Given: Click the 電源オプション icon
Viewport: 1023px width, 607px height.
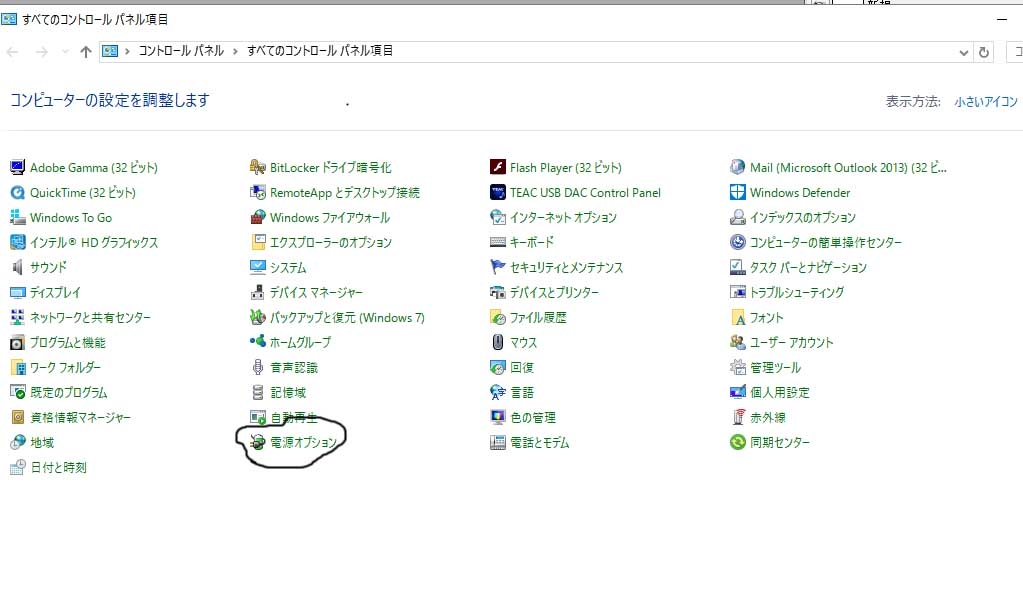Looking at the screenshot, I should pos(258,442).
